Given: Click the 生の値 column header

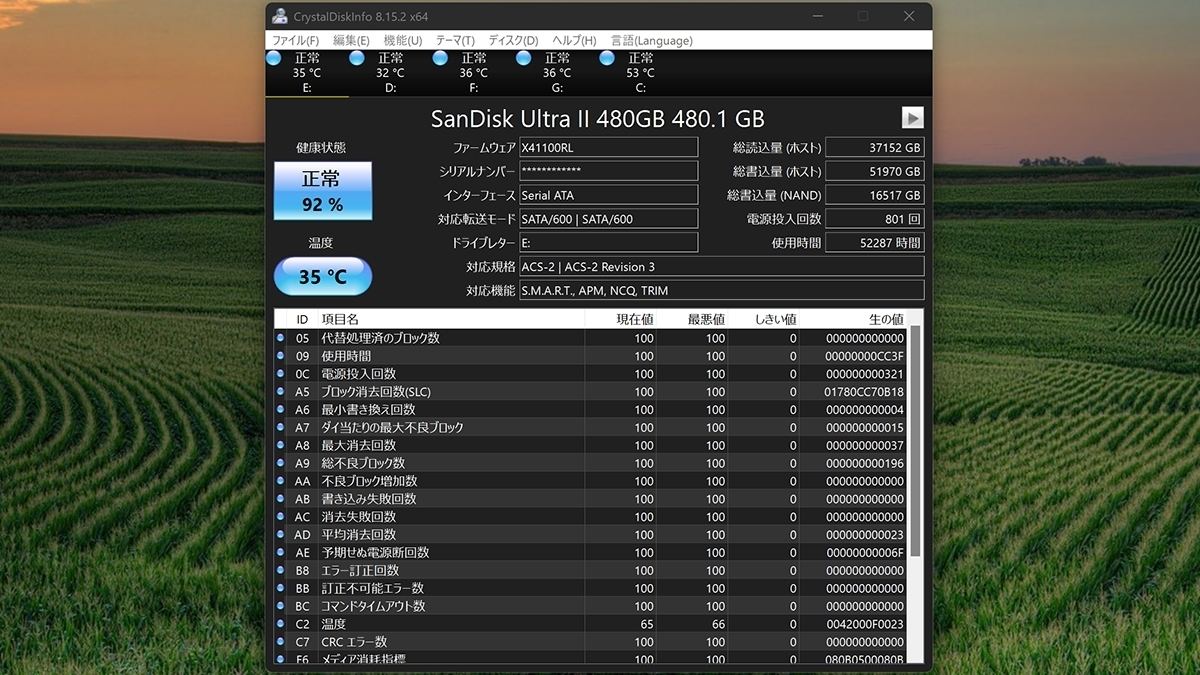Looking at the screenshot, I should click(x=854, y=319).
